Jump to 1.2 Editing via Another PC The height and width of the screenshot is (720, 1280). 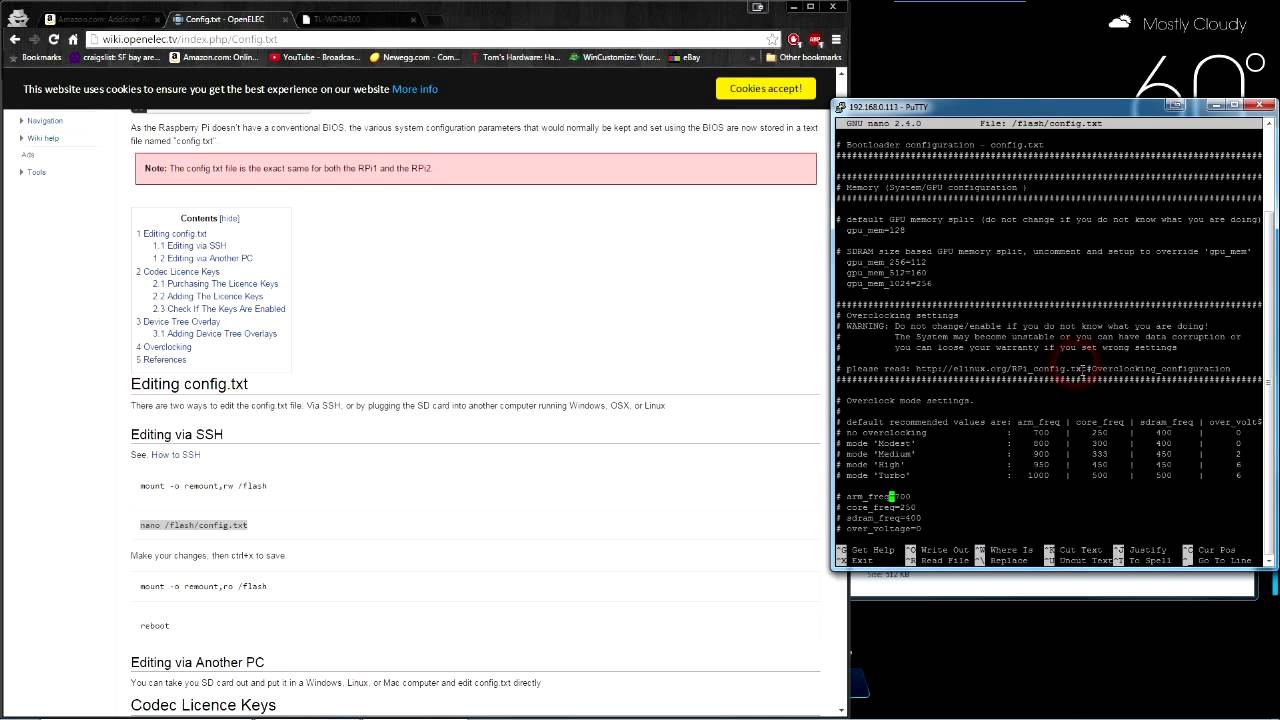click(x=203, y=258)
